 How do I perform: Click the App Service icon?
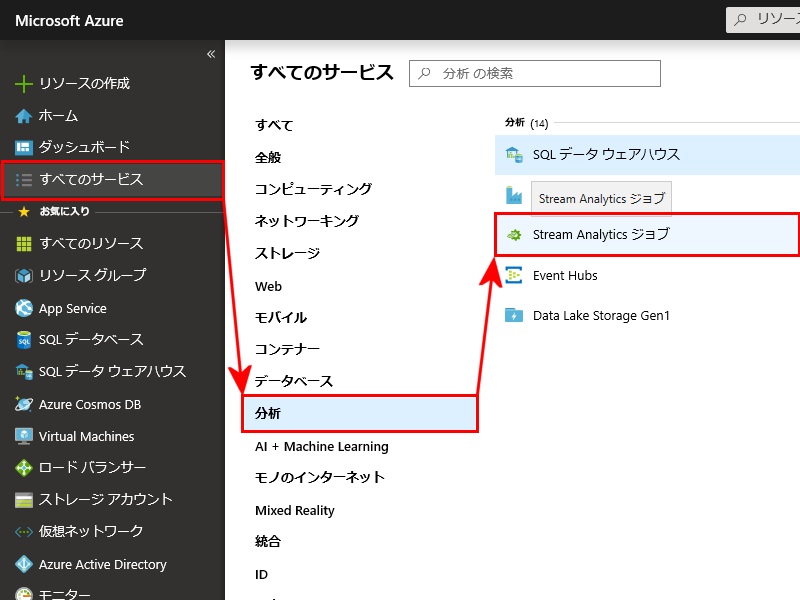24,308
